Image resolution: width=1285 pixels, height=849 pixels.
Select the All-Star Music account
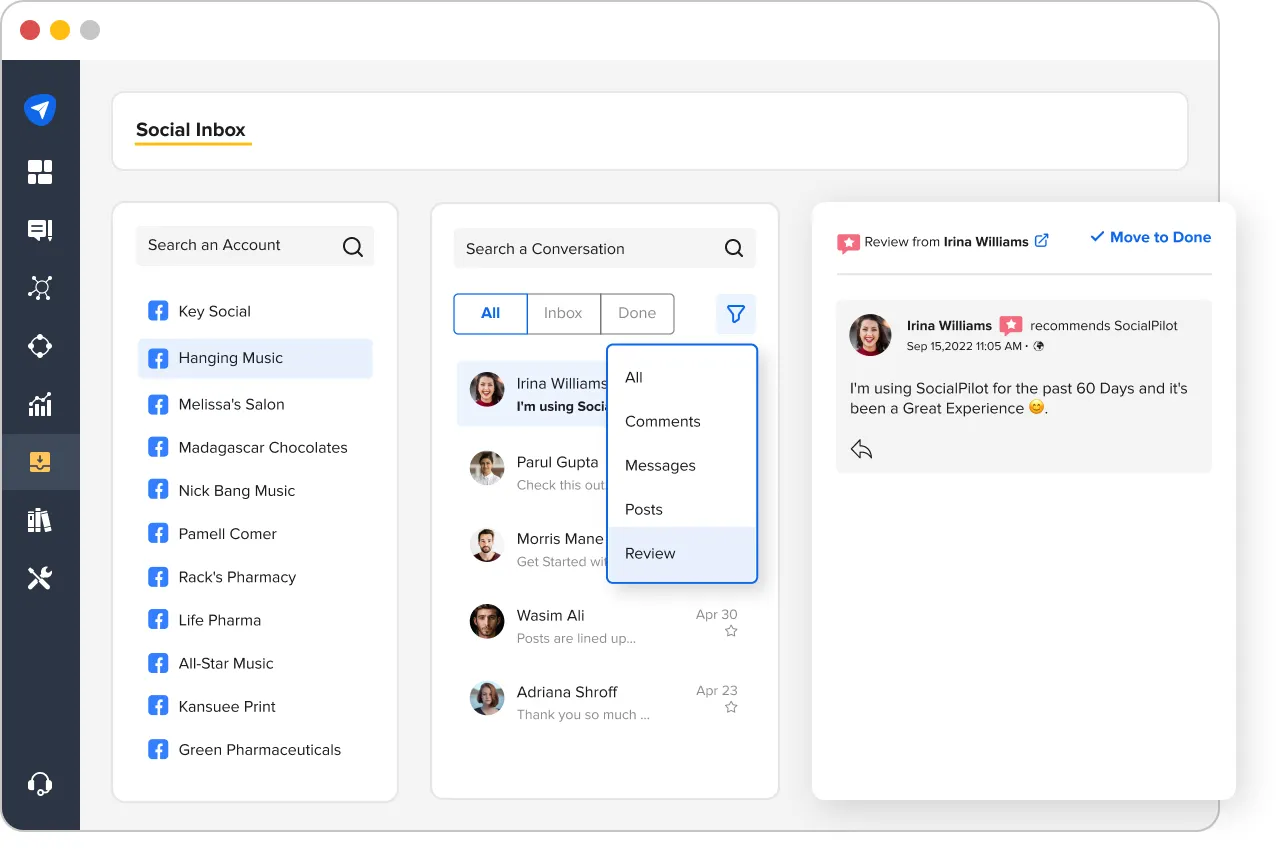(255, 662)
